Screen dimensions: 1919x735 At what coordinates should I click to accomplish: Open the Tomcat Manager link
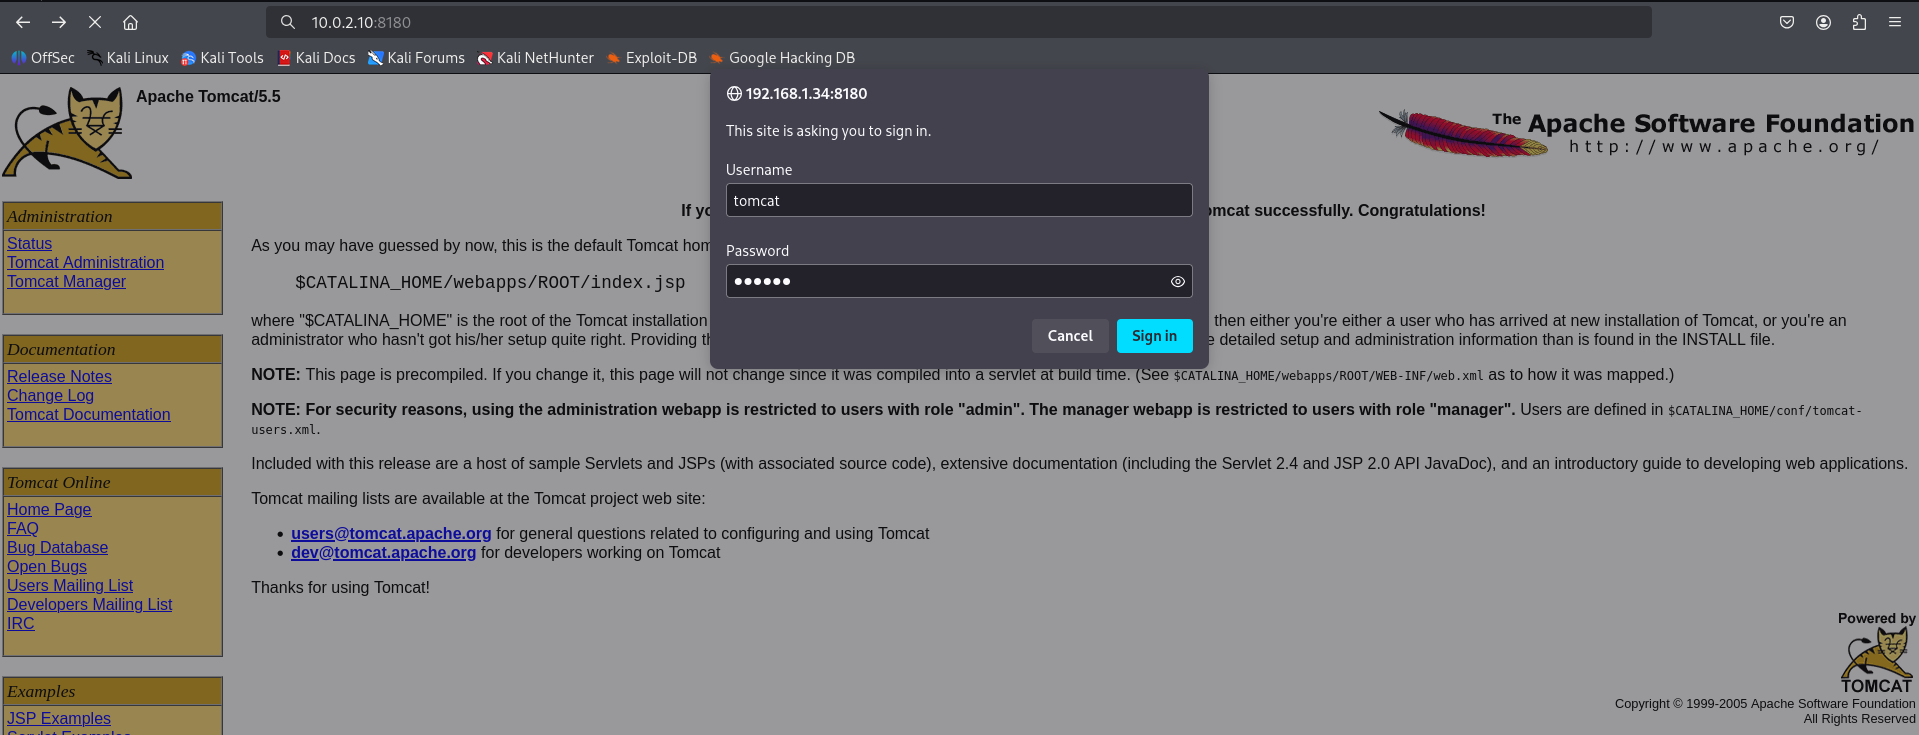tap(66, 281)
